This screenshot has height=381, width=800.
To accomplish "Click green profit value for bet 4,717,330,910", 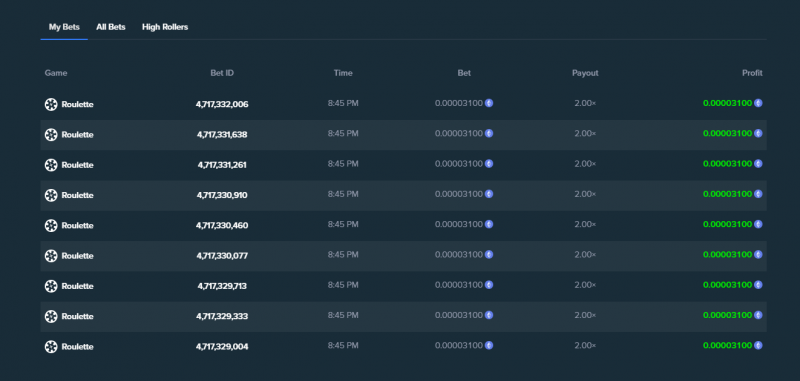I will 728,194.
